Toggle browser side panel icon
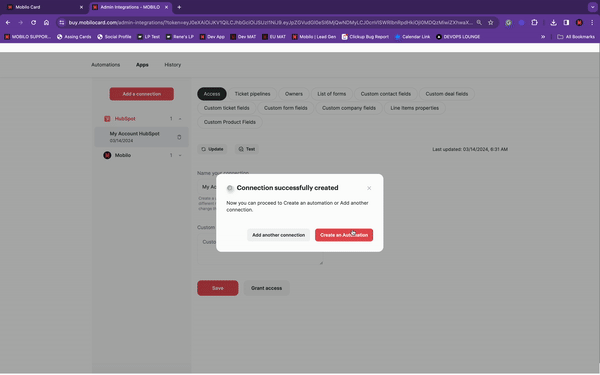 click(x=566, y=23)
